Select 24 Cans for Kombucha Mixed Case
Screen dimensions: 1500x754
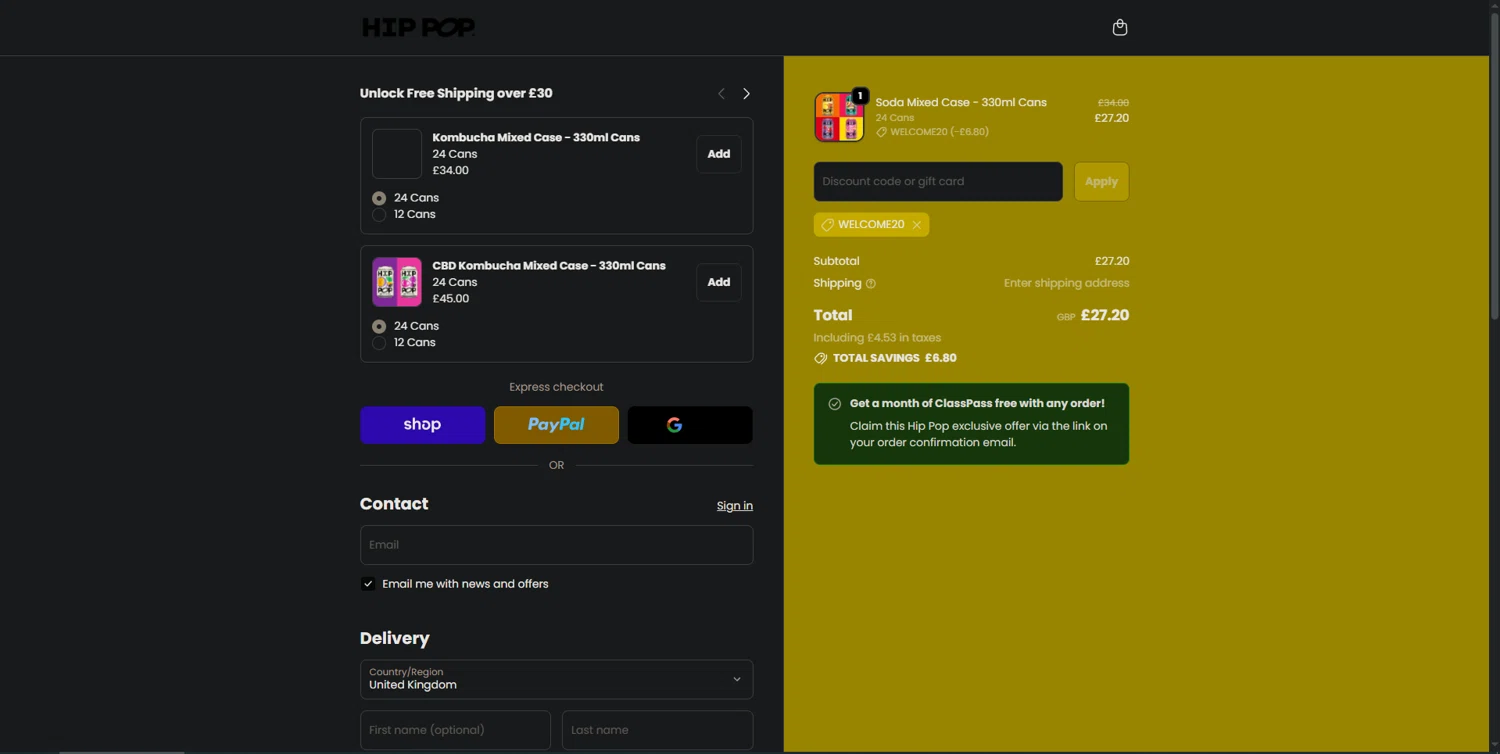pyautogui.click(x=379, y=198)
